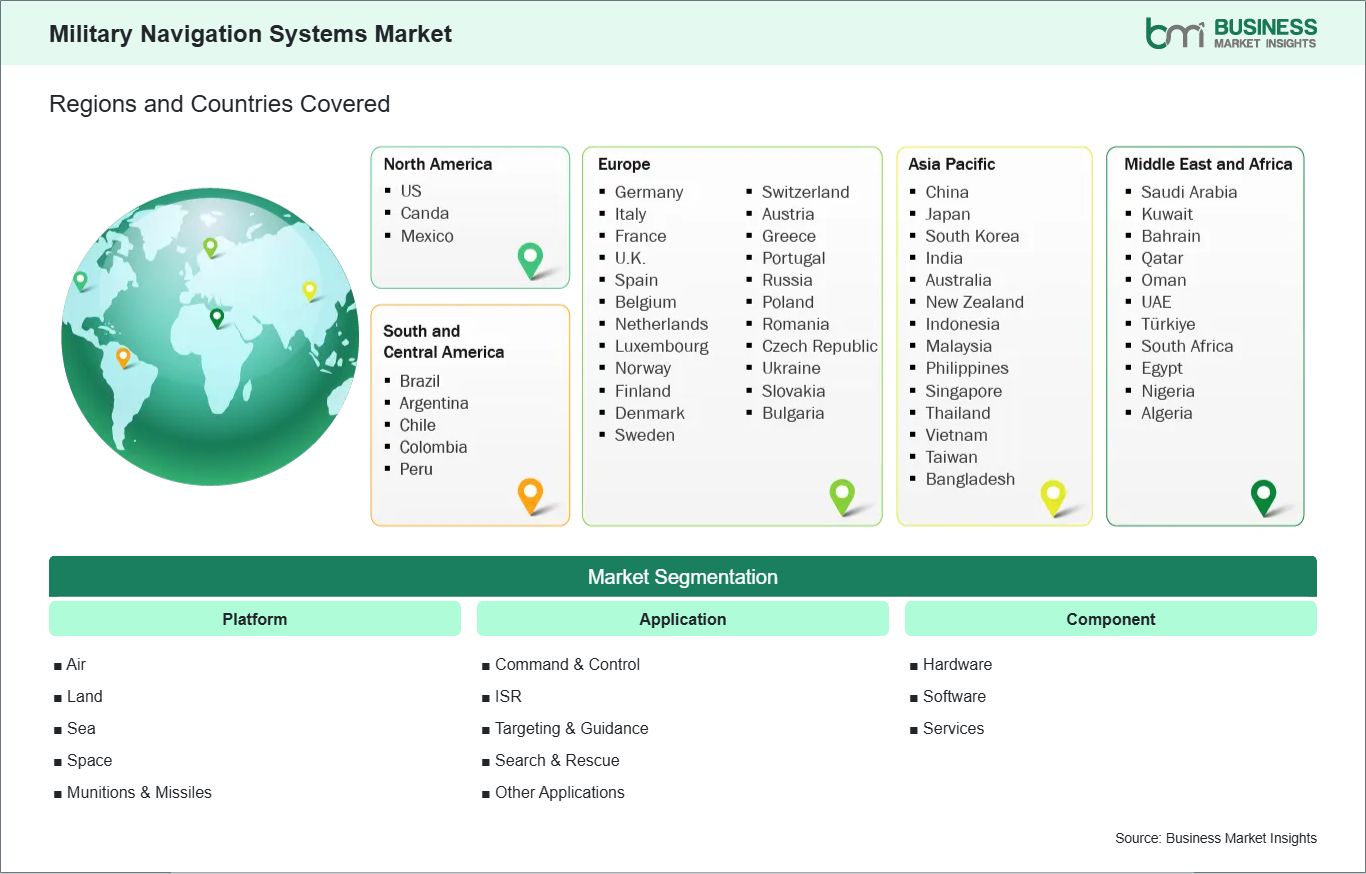Click the green pin in North America card
Screen dimensions: 1366x874
[x=530, y=260]
